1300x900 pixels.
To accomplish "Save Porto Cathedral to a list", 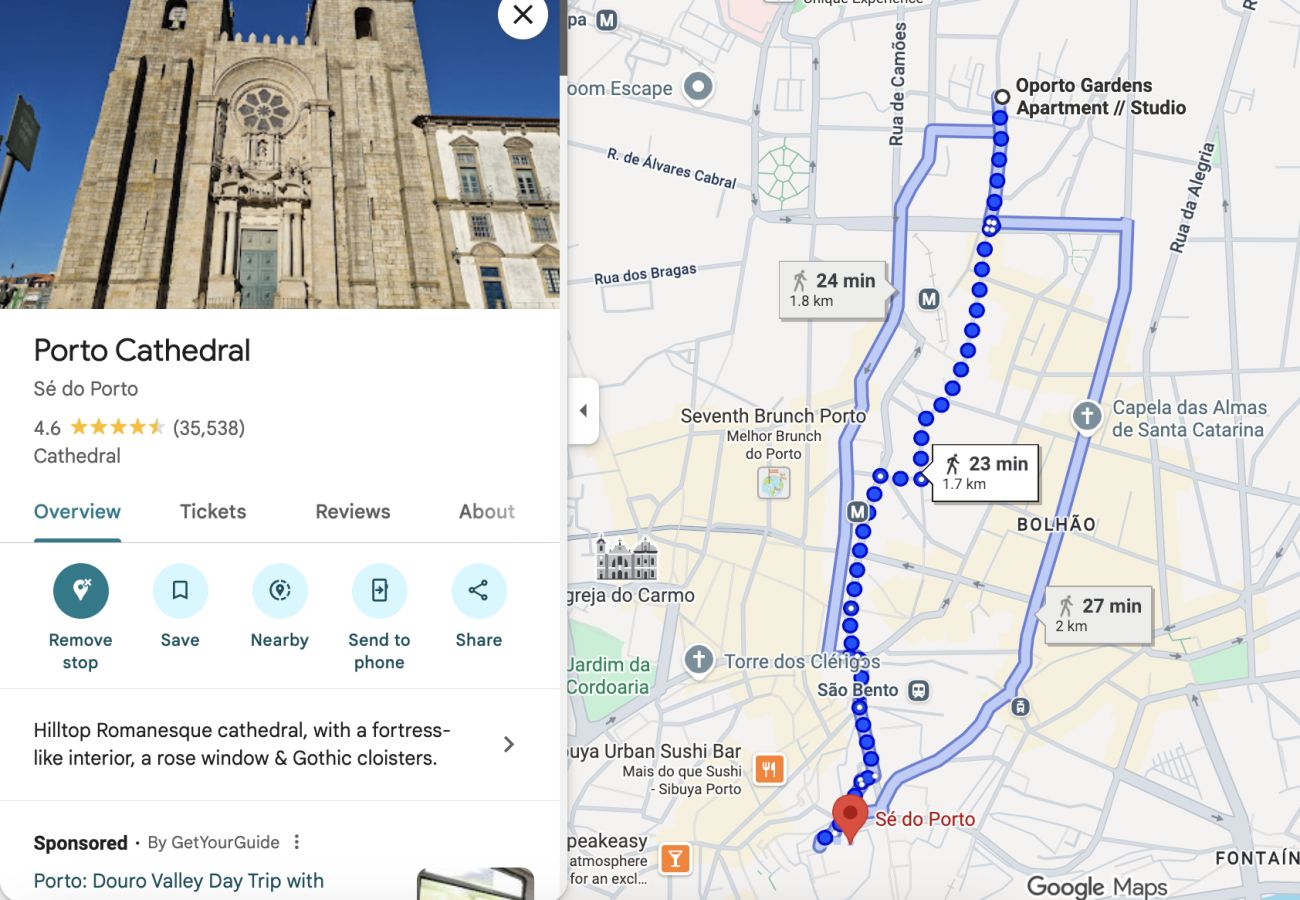I will (180, 591).
